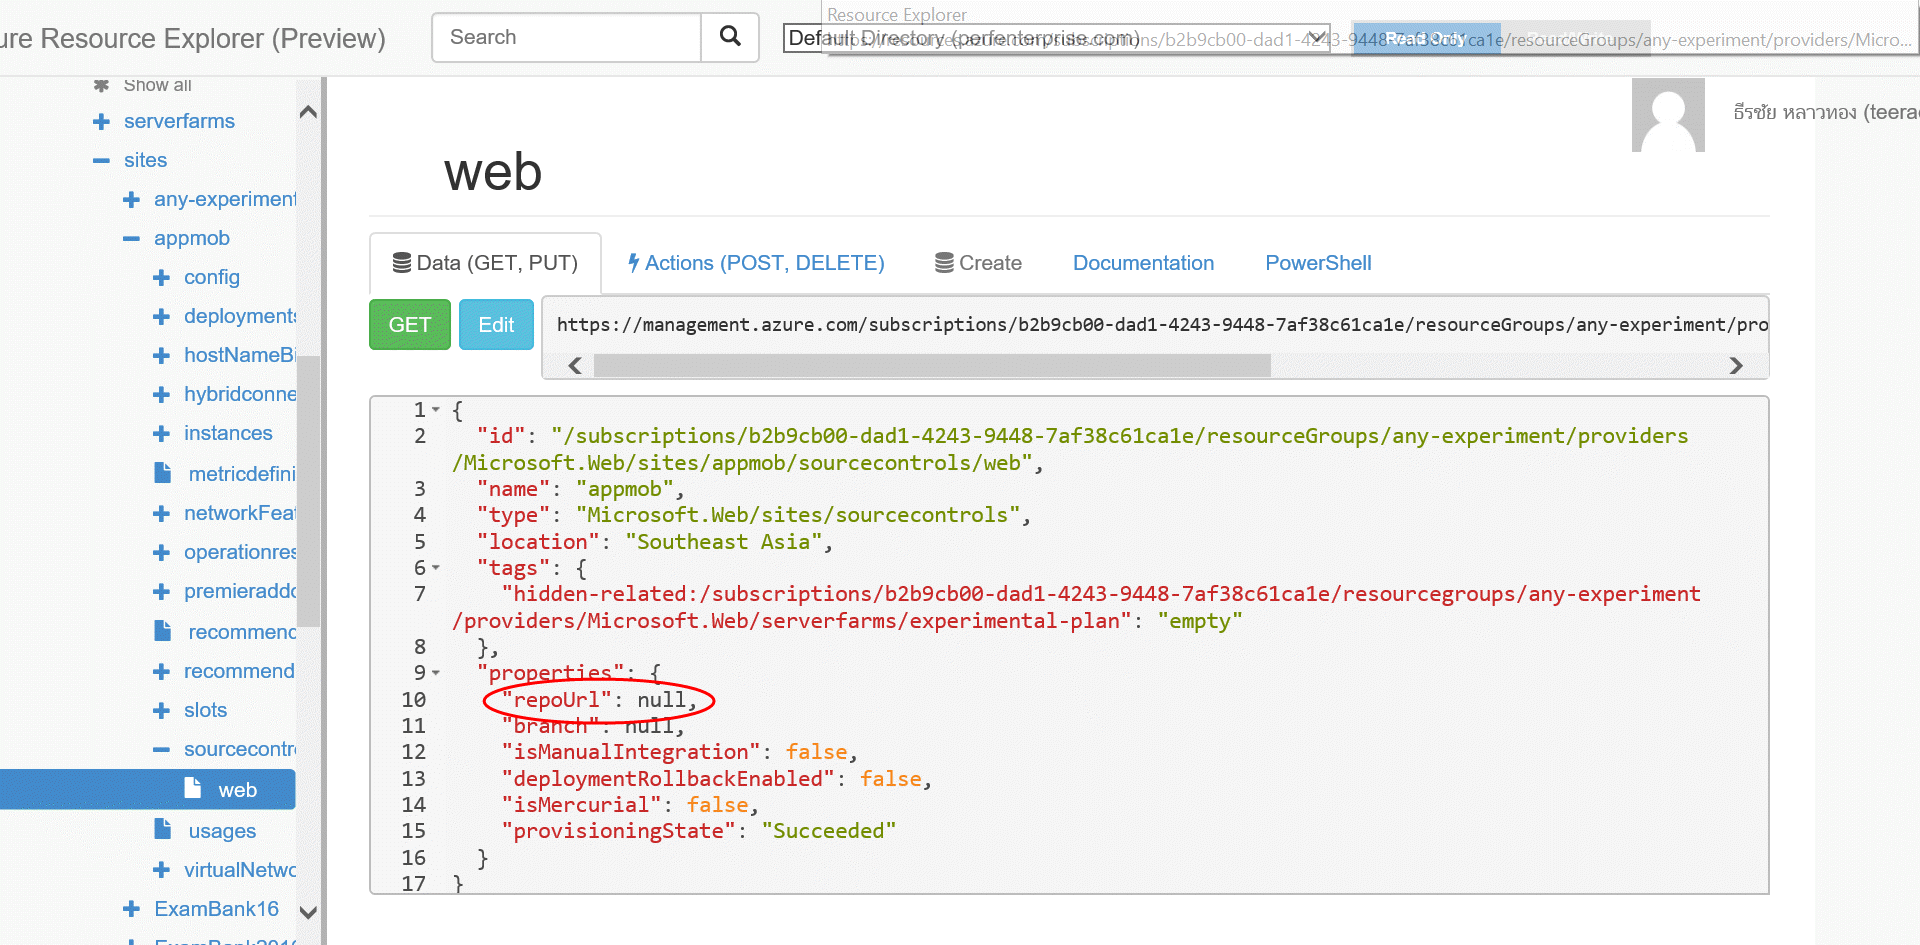Screen dimensions: 1920x945
Task: Click the green GET button
Action: click(409, 324)
